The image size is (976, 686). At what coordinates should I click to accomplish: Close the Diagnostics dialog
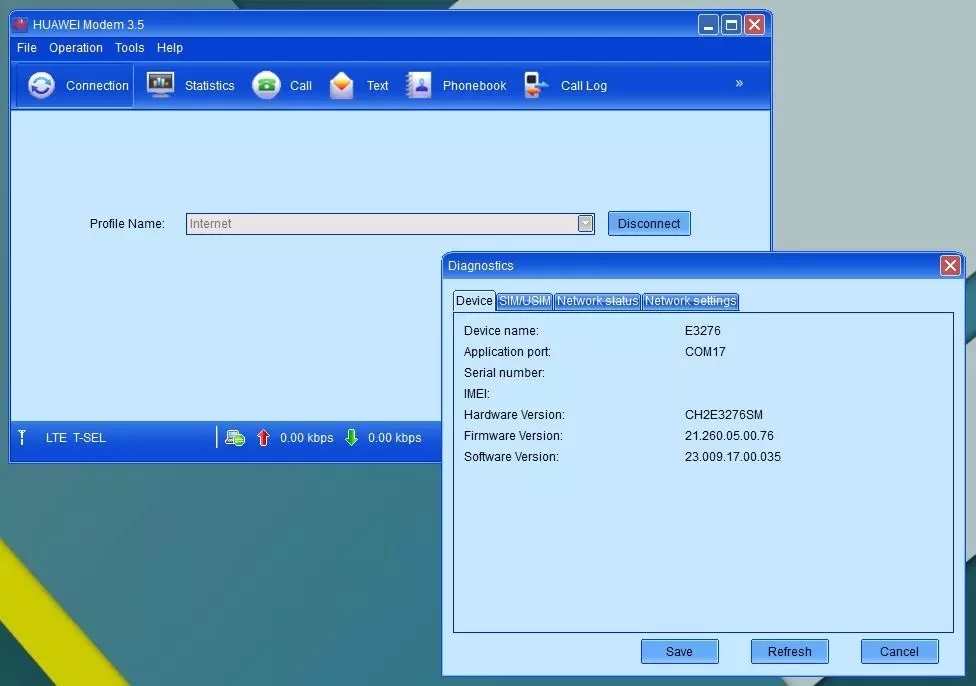(x=950, y=266)
